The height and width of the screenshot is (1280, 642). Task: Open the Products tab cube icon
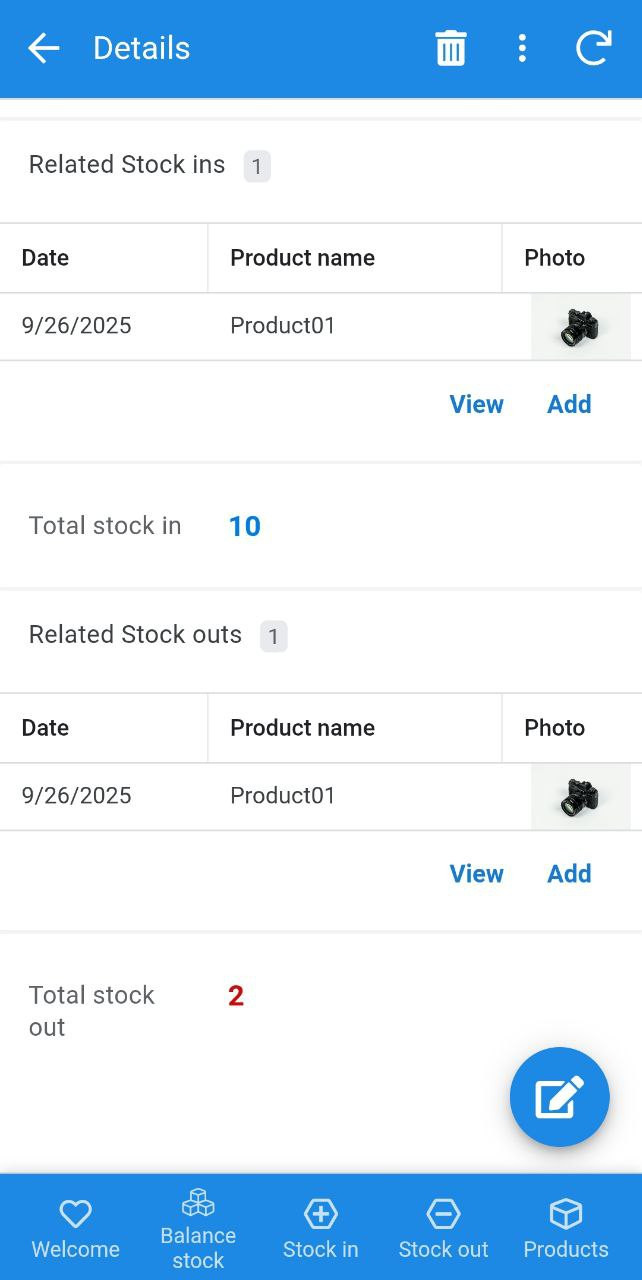coord(566,1229)
